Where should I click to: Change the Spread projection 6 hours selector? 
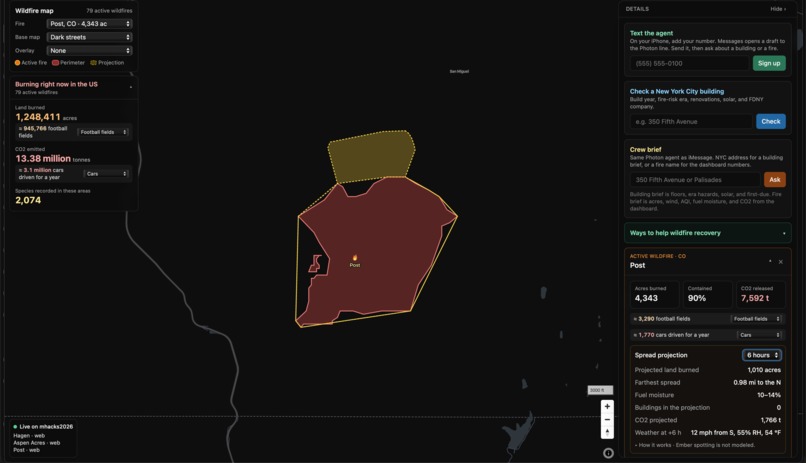(762, 355)
